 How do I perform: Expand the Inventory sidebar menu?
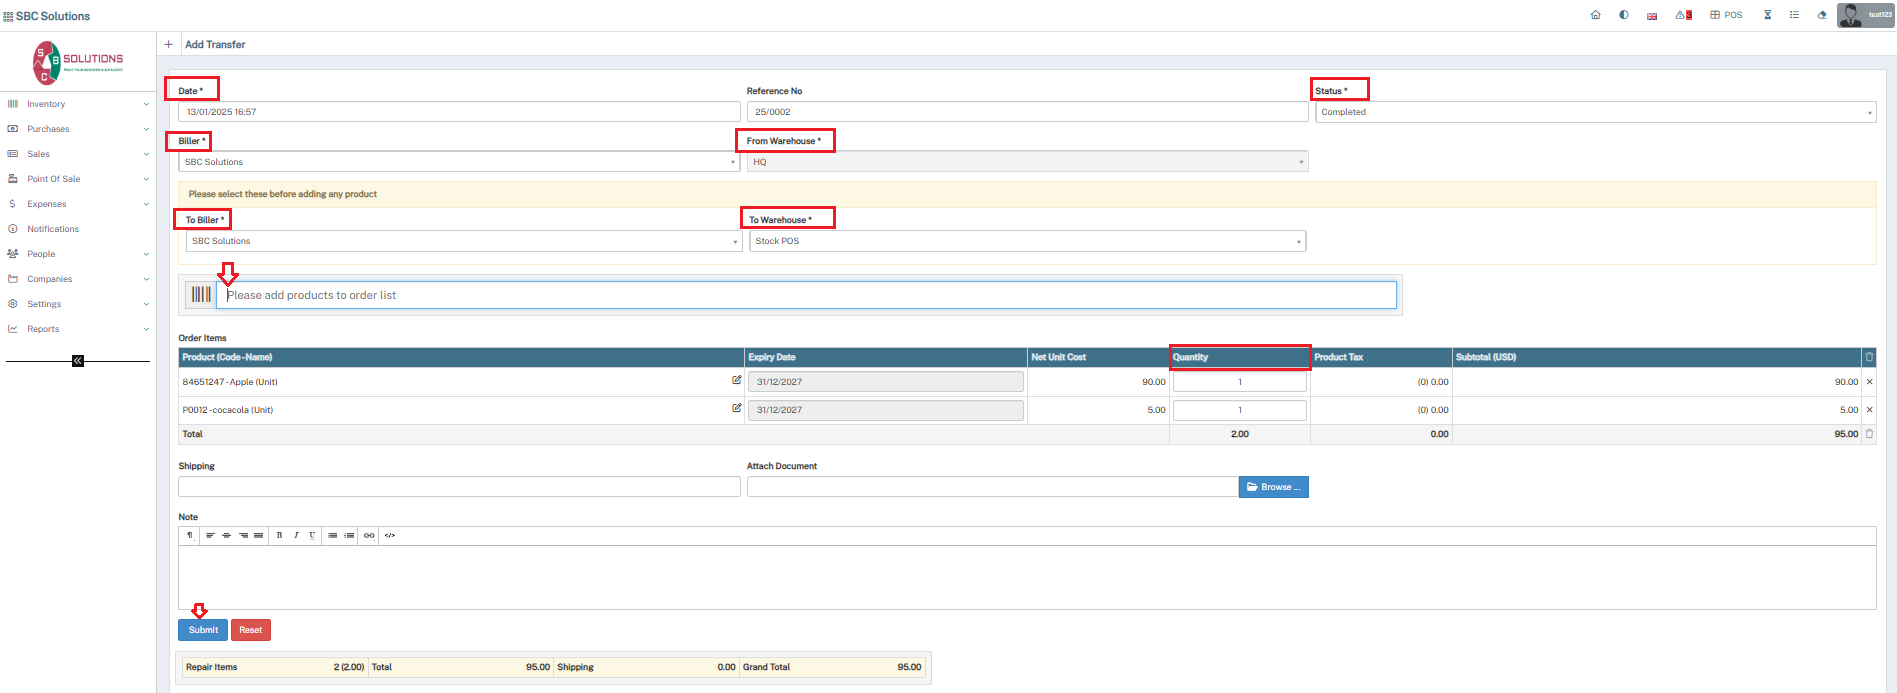pyautogui.click(x=77, y=104)
